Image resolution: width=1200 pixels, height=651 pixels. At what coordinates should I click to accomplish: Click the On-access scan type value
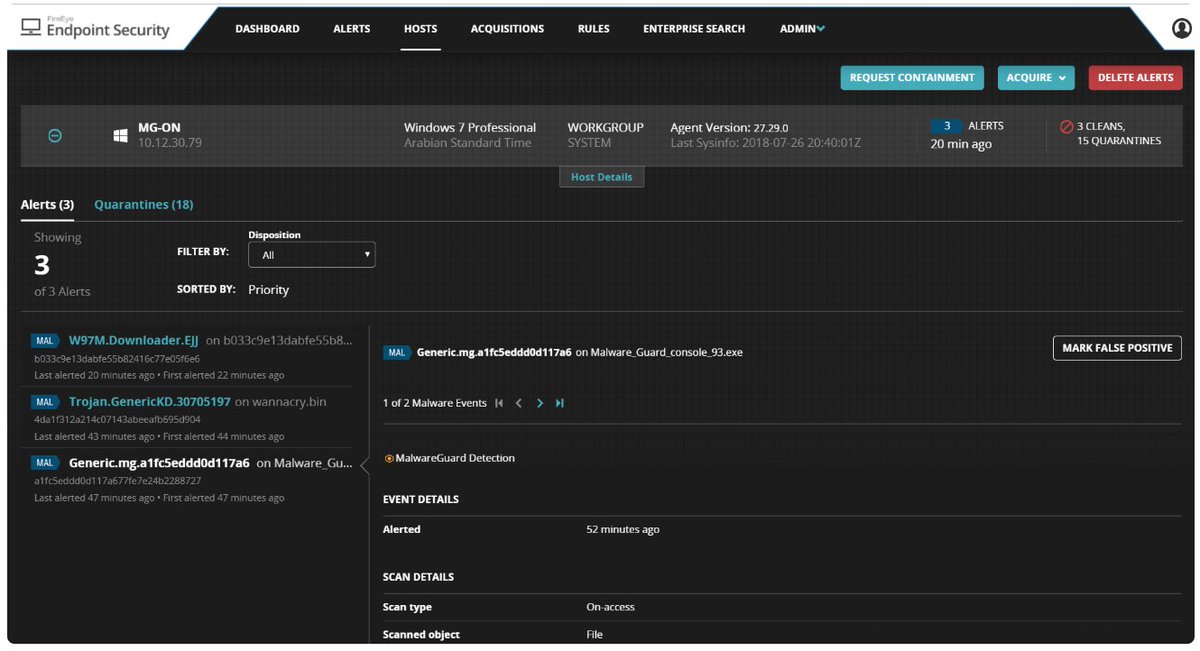(610, 607)
